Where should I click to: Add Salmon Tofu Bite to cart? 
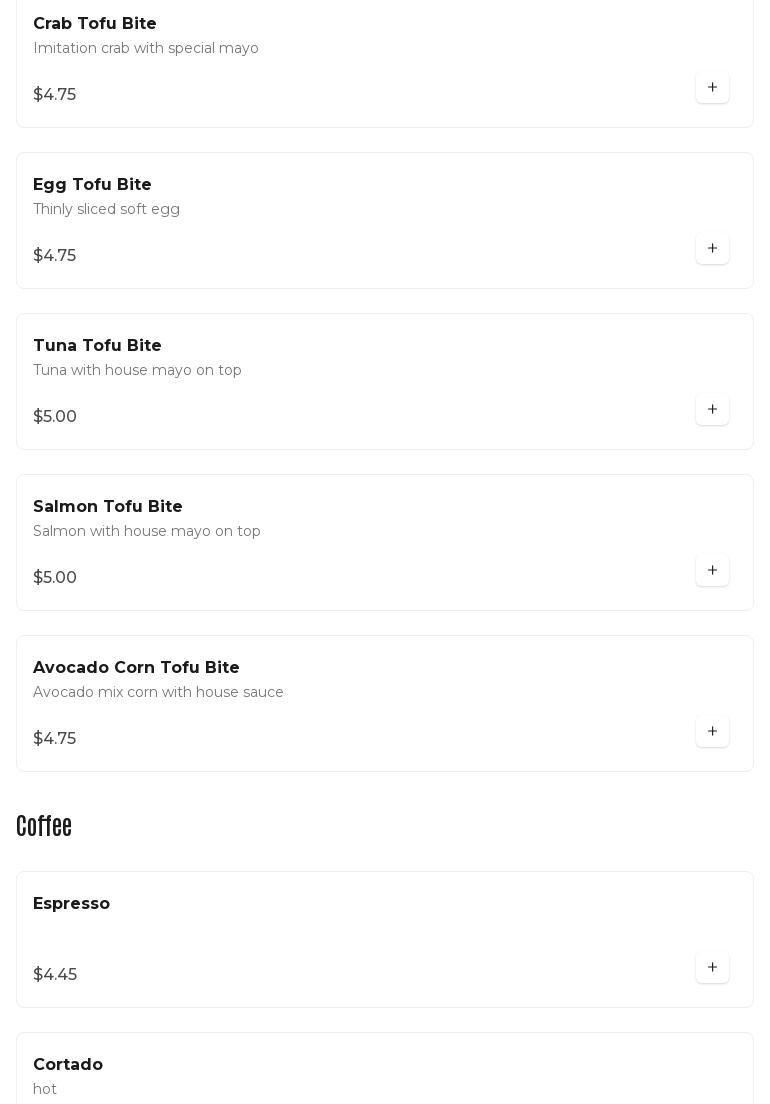[712, 571]
